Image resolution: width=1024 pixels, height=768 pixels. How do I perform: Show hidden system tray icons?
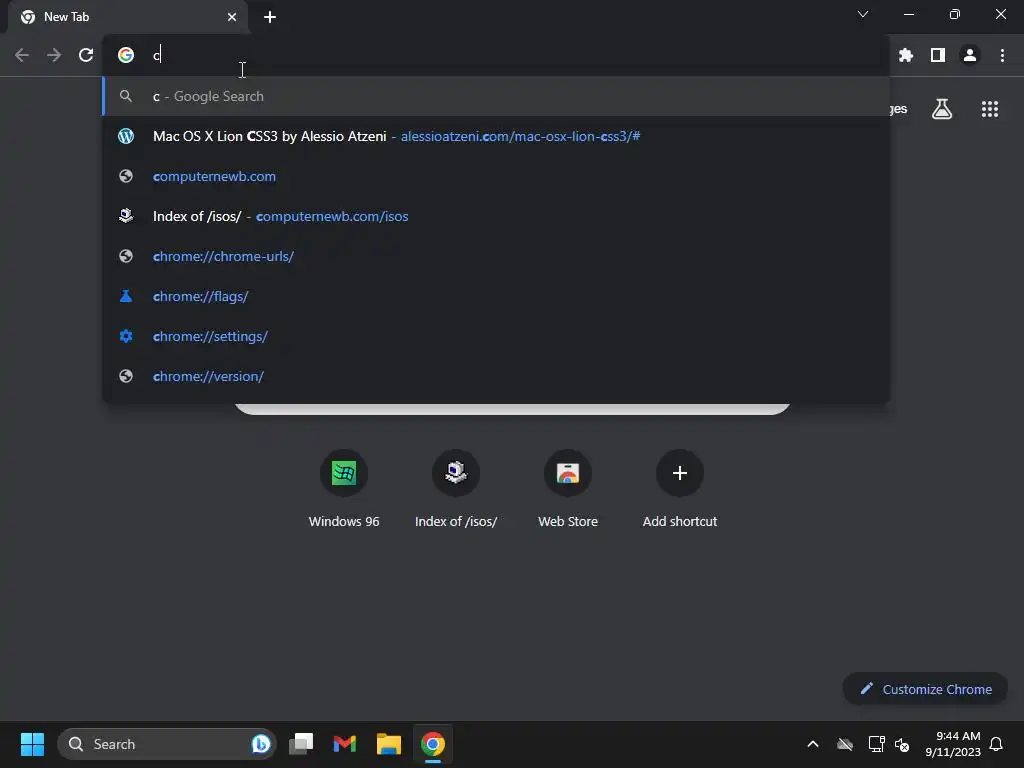(x=813, y=744)
